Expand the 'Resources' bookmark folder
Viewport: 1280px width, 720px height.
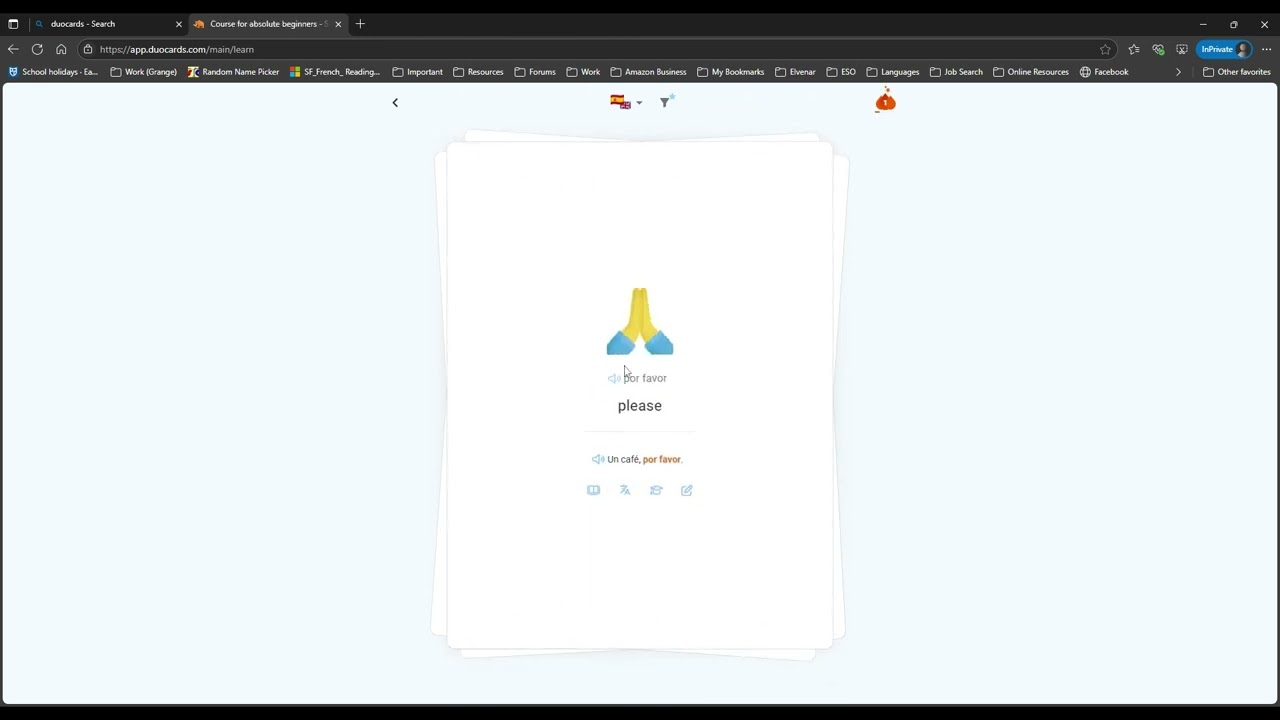click(x=478, y=72)
